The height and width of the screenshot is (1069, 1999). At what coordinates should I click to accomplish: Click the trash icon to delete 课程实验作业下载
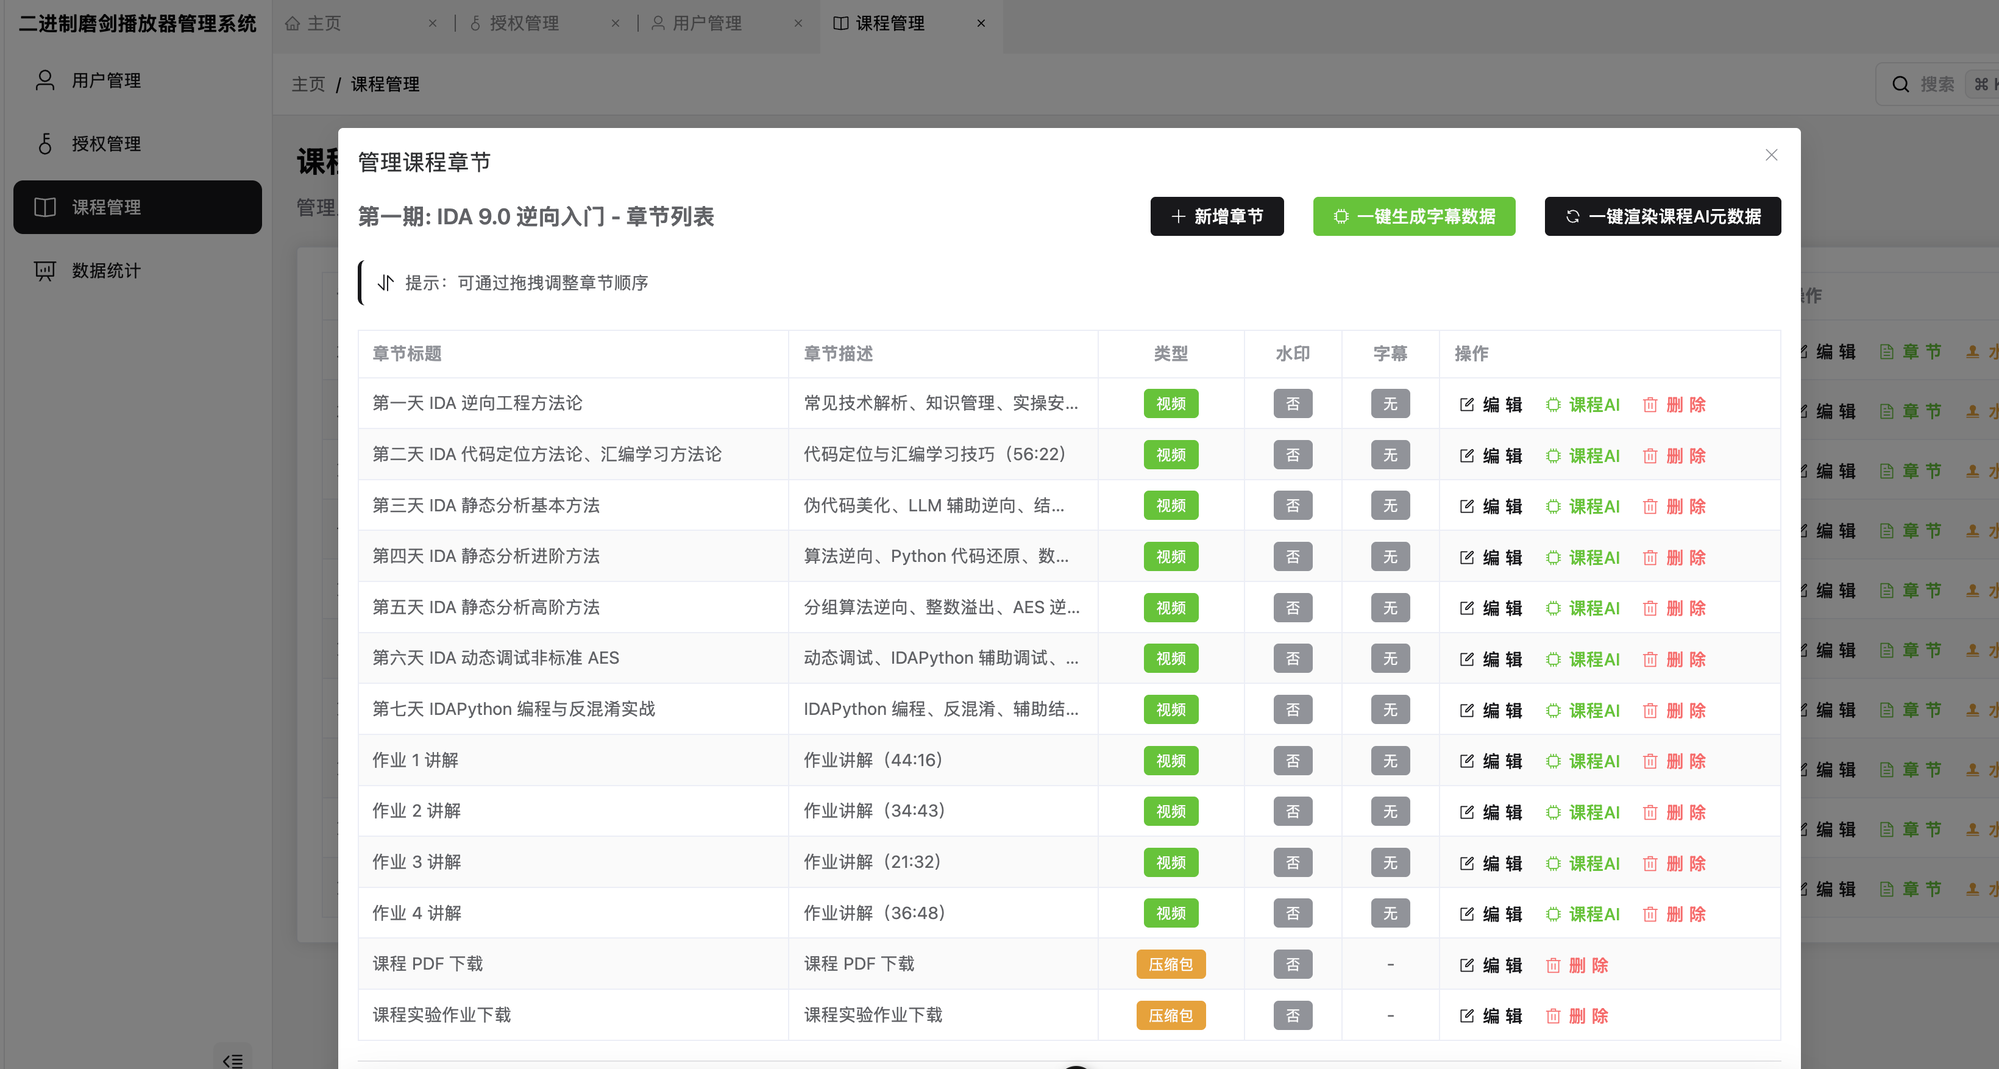tap(1553, 1015)
